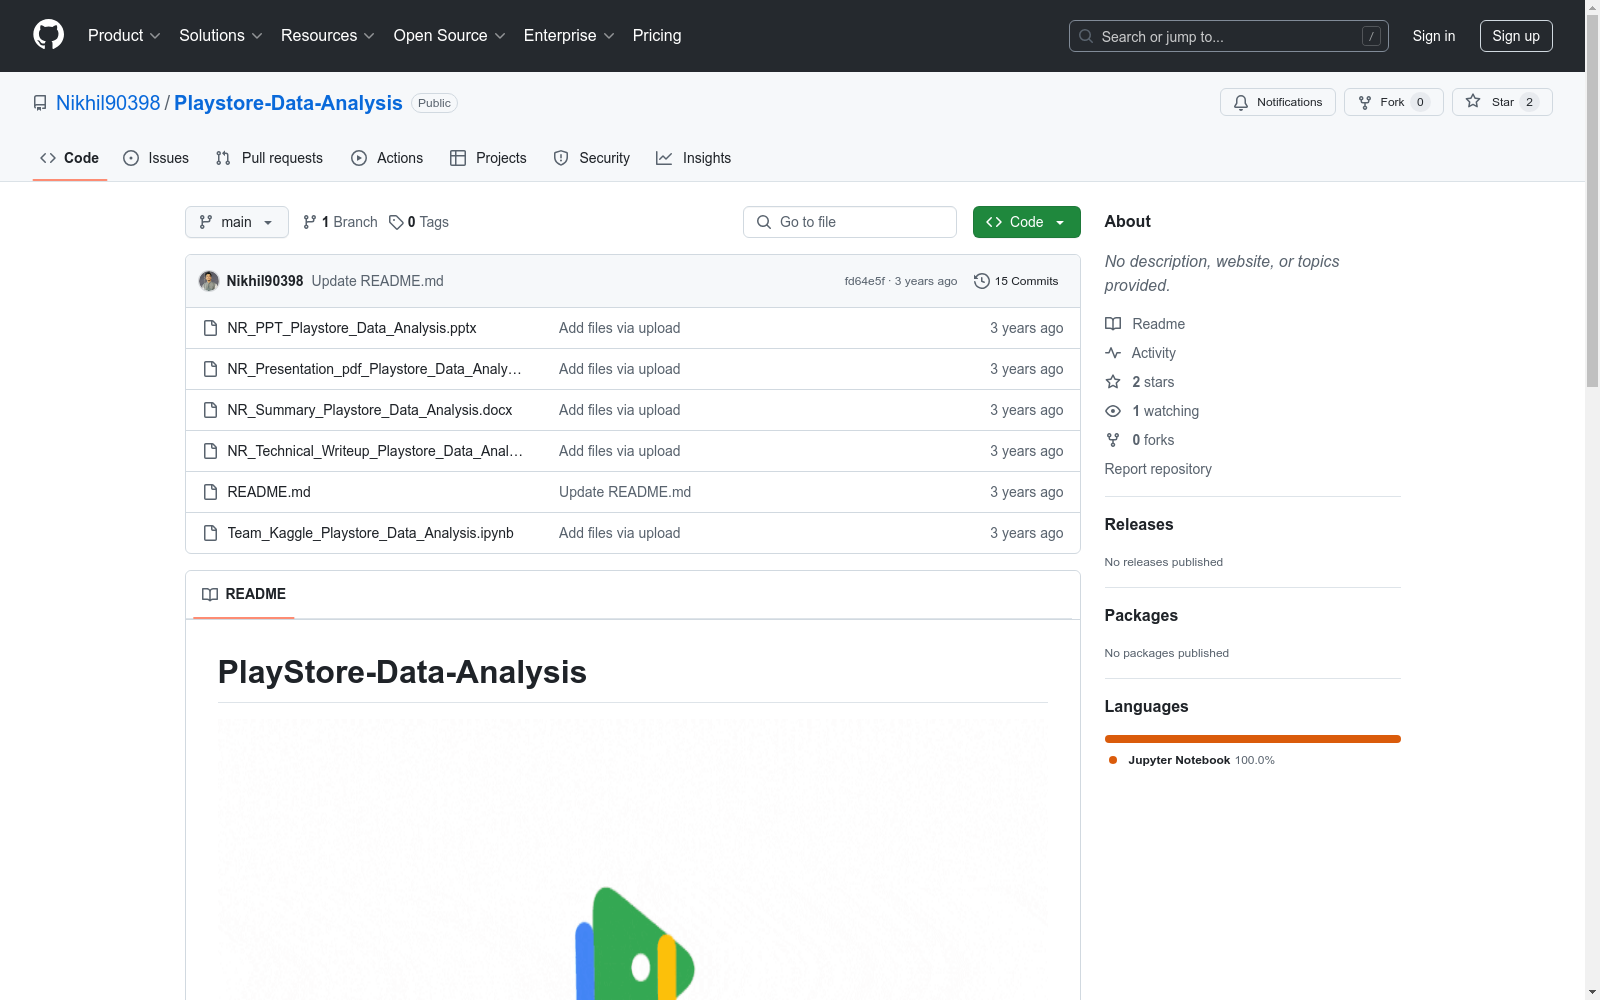Click the Search or jump to field

click(1229, 36)
